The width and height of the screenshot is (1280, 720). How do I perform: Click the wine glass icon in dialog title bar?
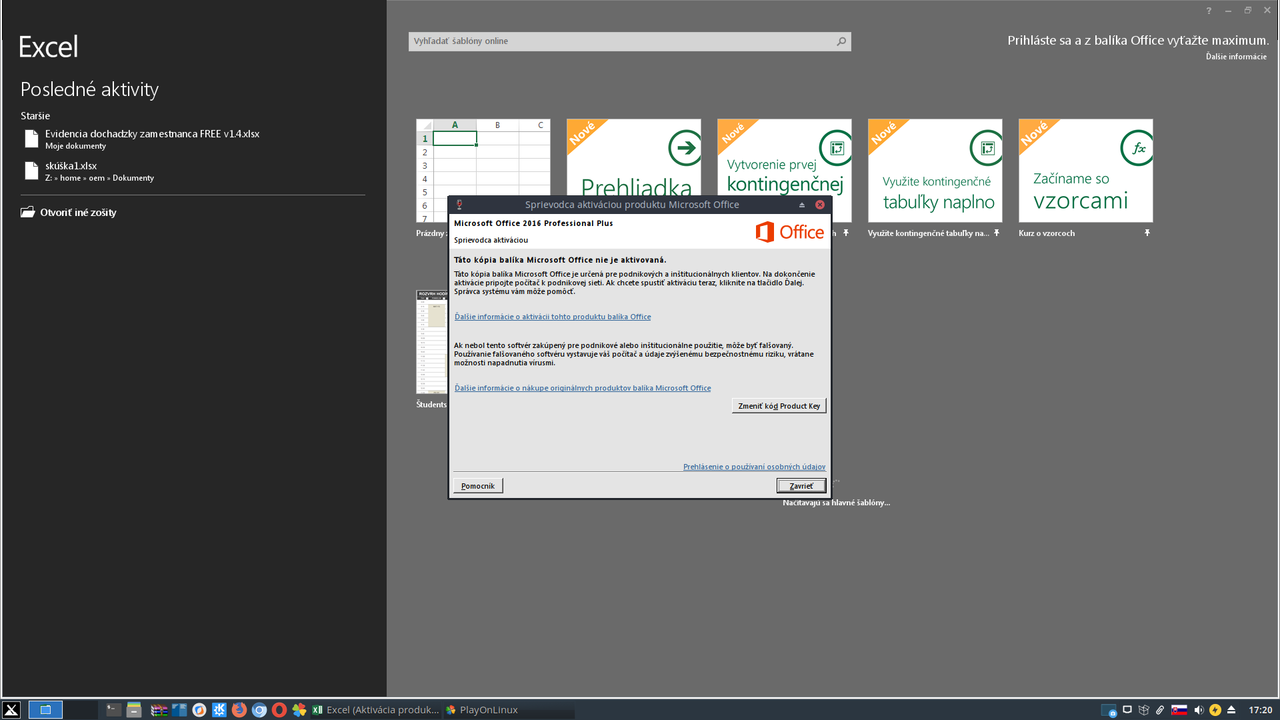point(458,205)
